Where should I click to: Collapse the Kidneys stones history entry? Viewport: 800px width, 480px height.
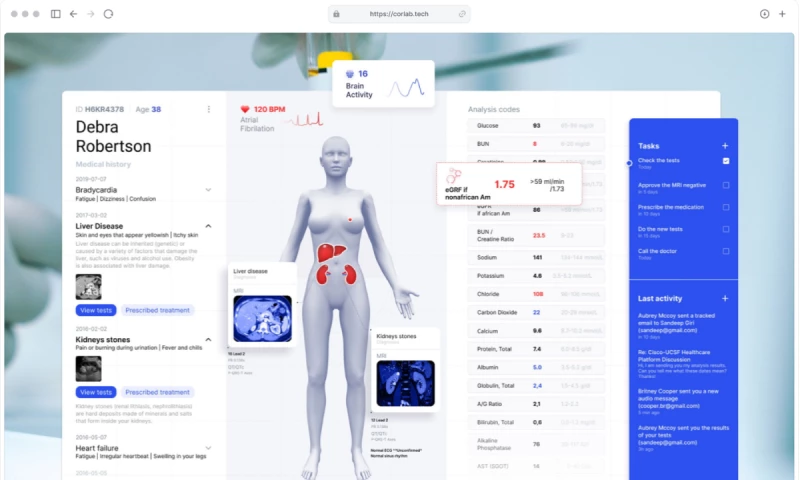[208, 340]
